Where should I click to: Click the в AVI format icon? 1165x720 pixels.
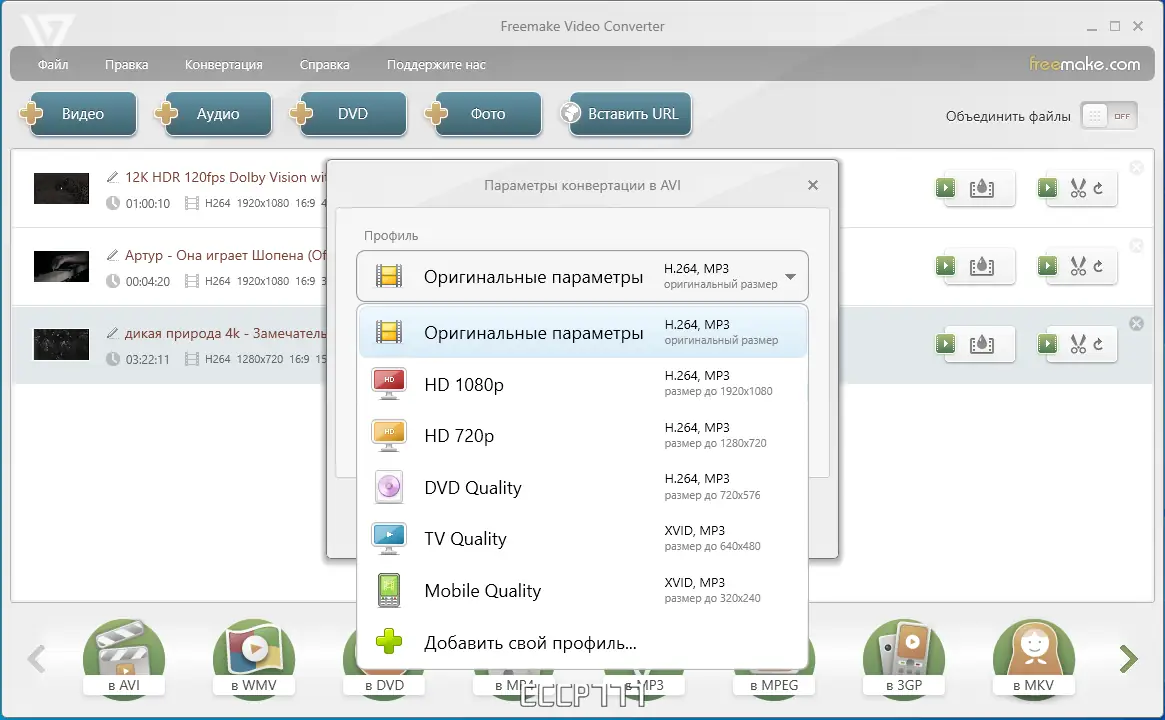(x=123, y=658)
